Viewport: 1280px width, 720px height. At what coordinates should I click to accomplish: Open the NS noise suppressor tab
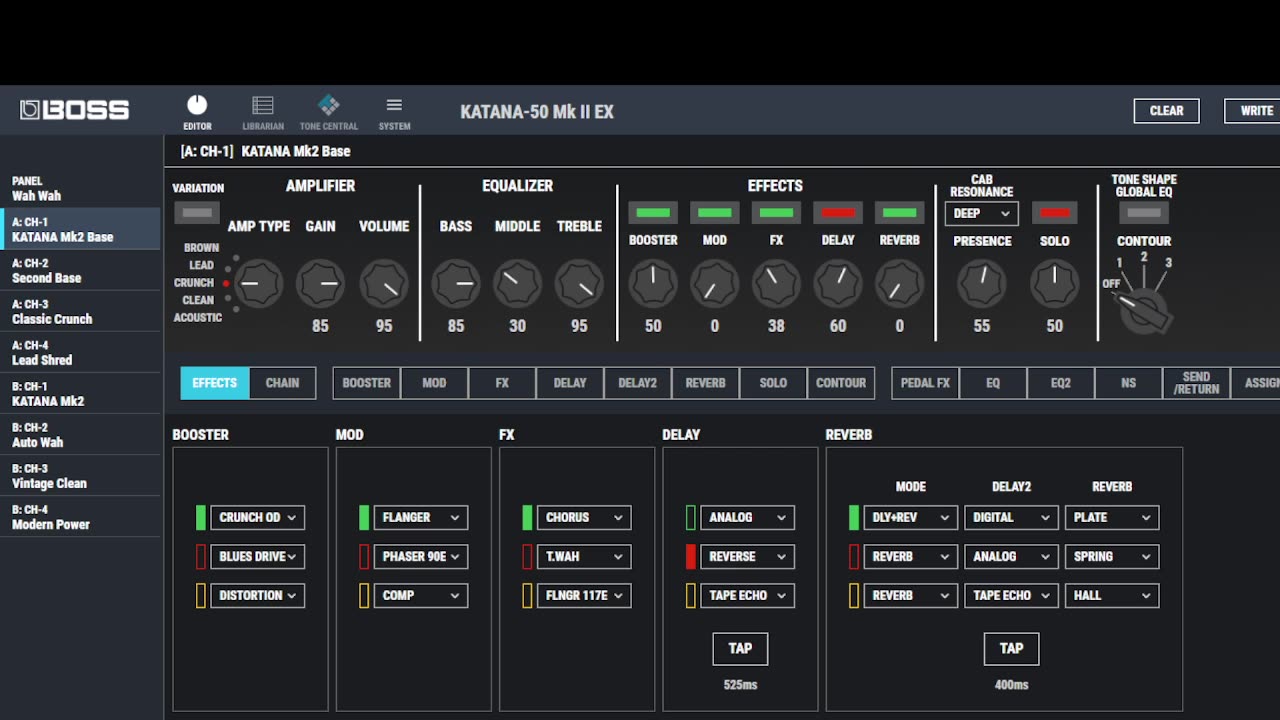(1128, 383)
